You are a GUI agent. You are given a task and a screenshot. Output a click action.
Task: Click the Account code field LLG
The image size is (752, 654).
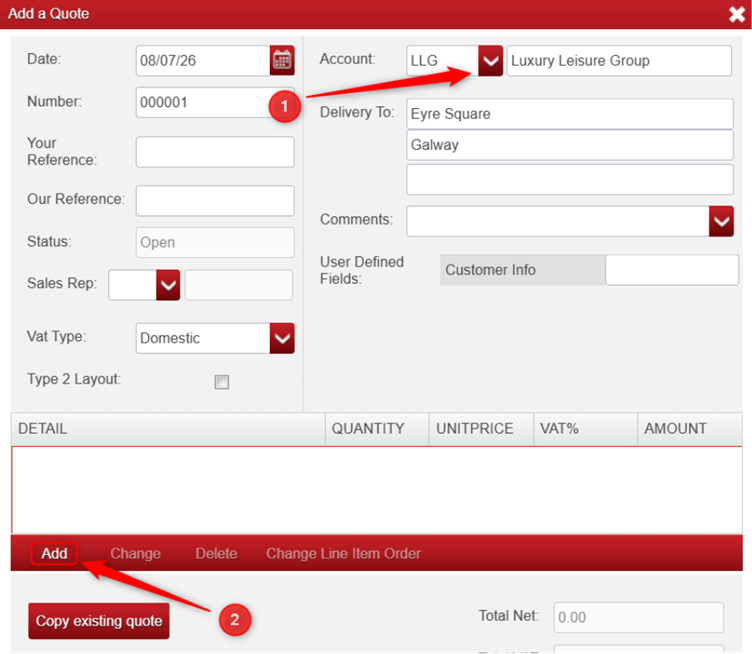point(442,61)
